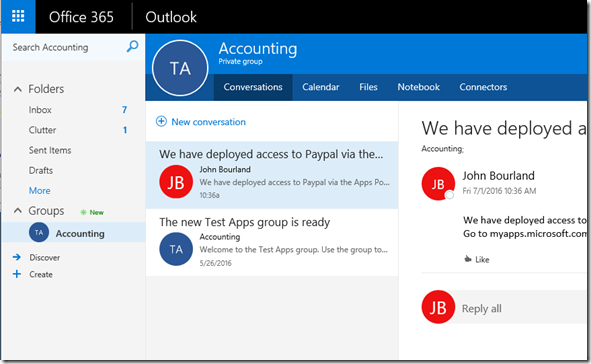
Task: Click the Reply all field
Action: pyautogui.click(x=522, y=307)
